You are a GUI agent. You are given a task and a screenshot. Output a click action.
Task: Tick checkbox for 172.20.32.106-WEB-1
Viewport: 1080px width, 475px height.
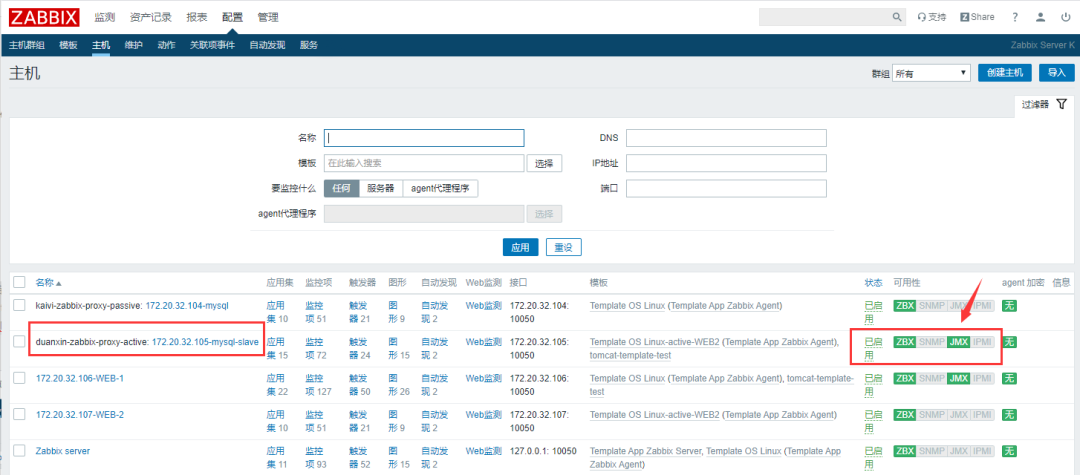(19, 378)
